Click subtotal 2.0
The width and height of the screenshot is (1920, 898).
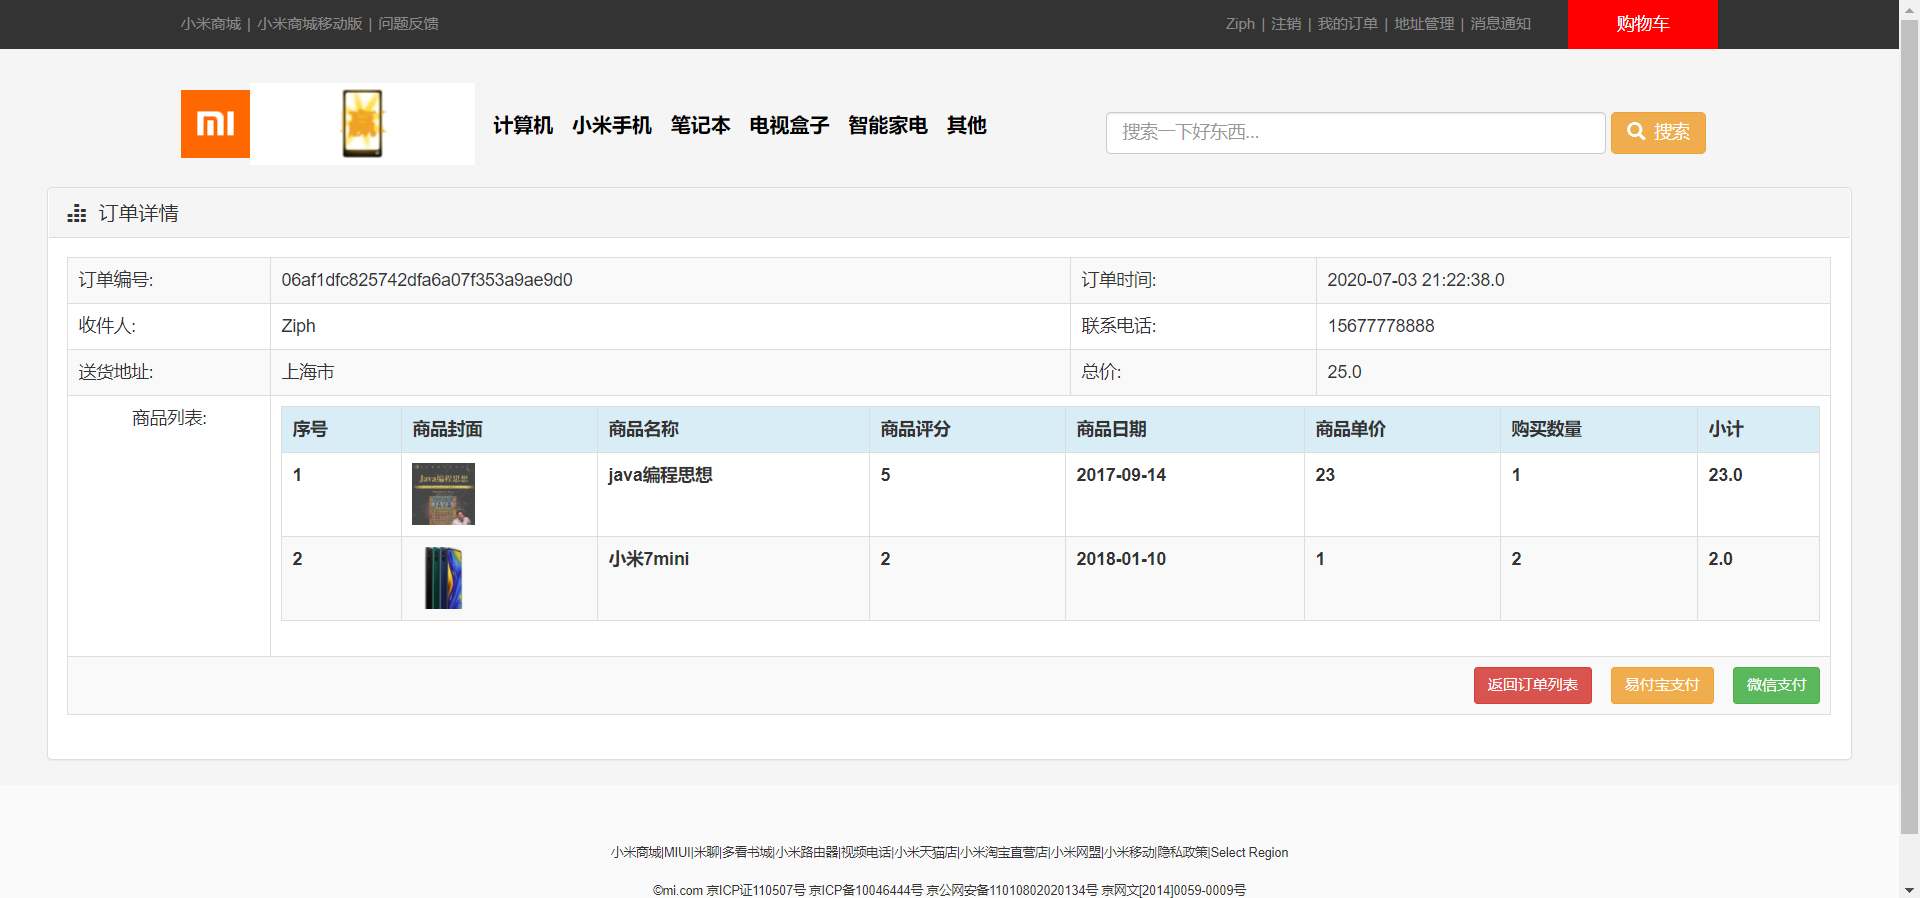point(1720,559)
